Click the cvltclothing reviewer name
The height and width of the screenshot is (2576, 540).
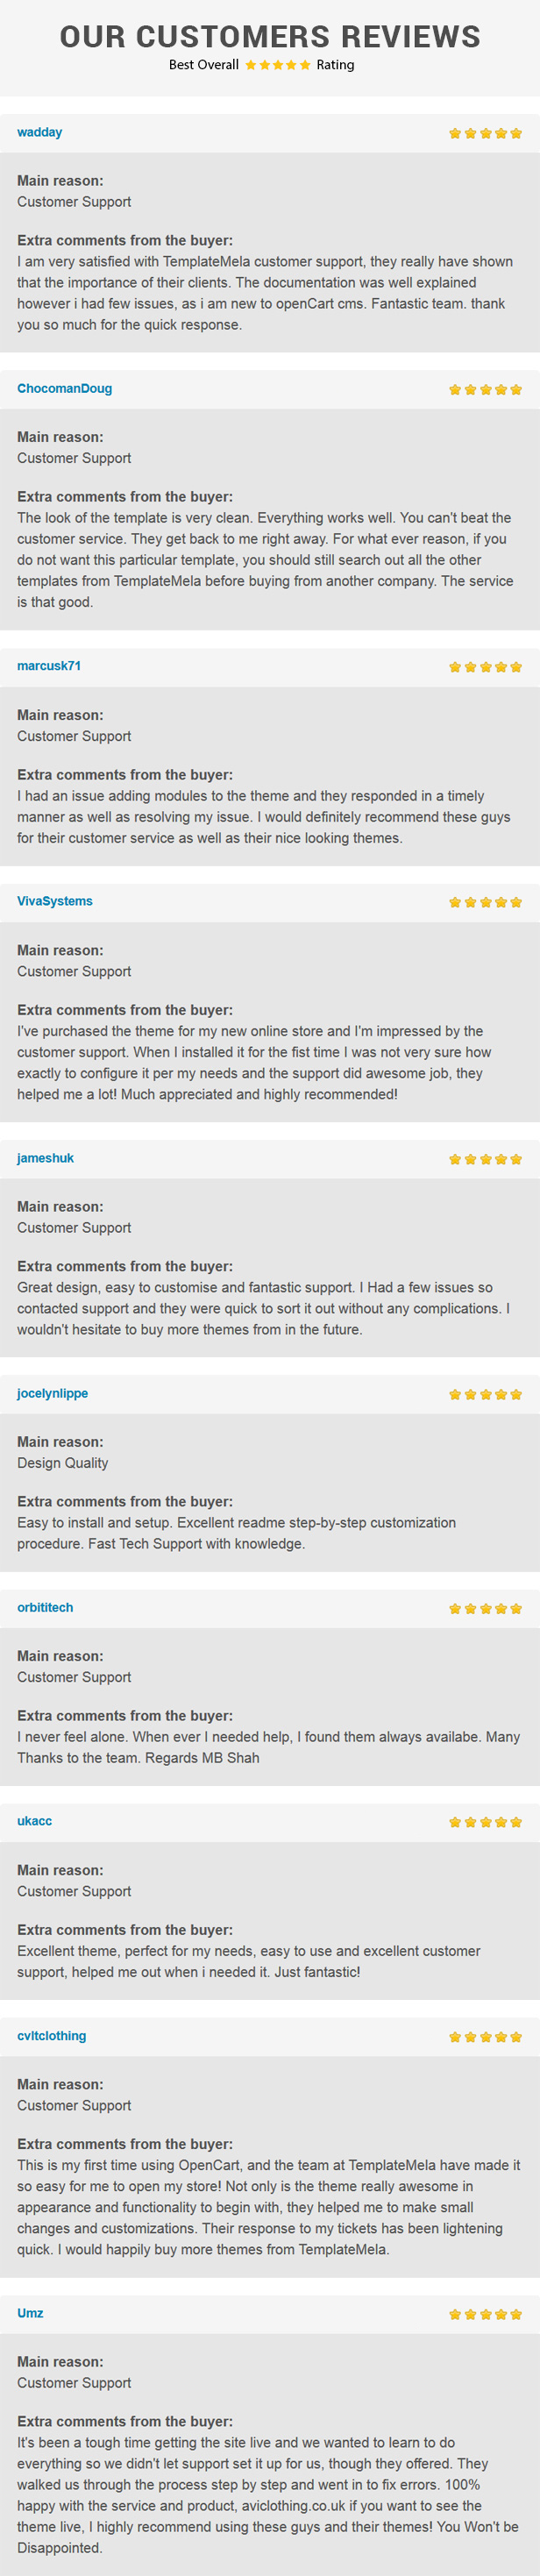coord(51,2035)
